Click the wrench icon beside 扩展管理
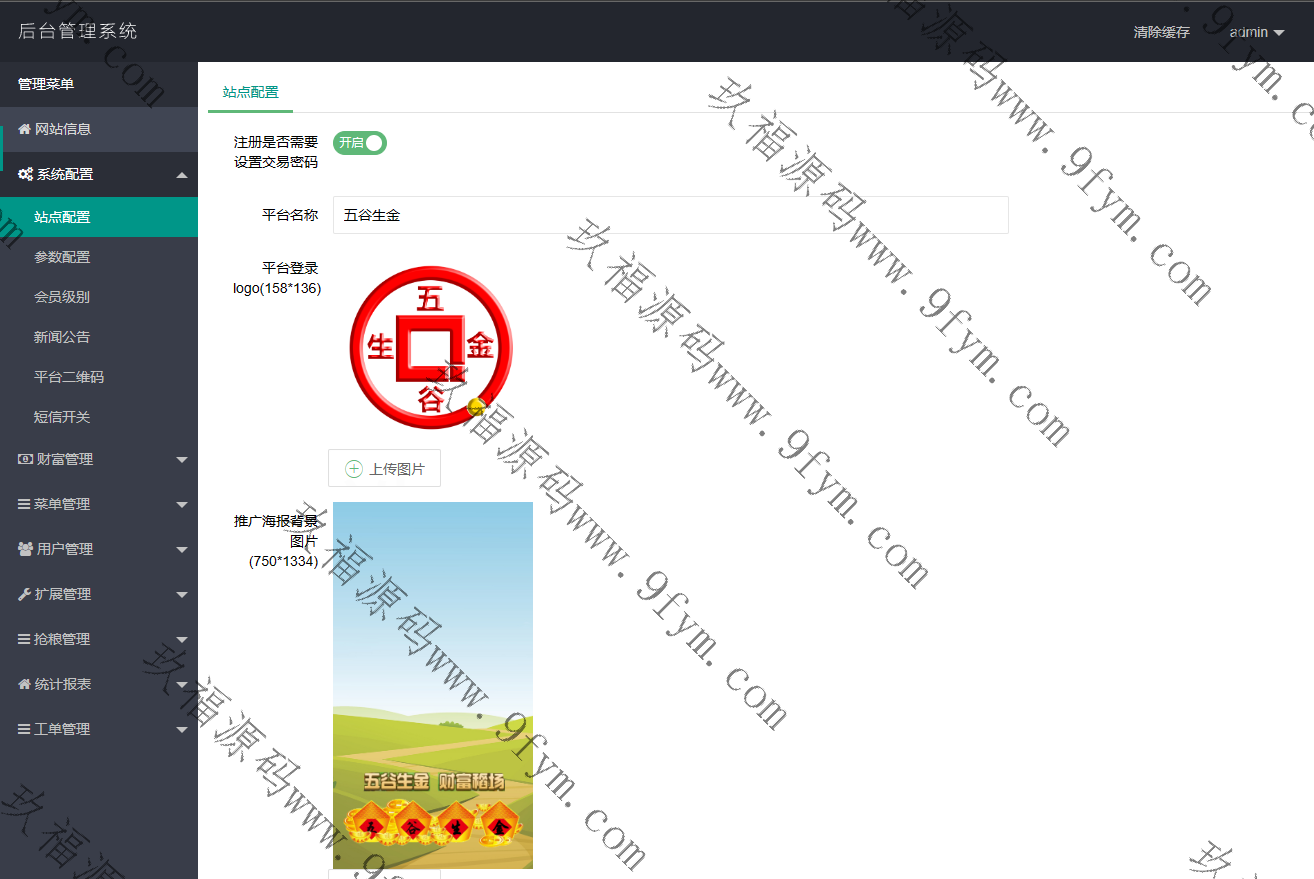 click(x=25, y=594)
